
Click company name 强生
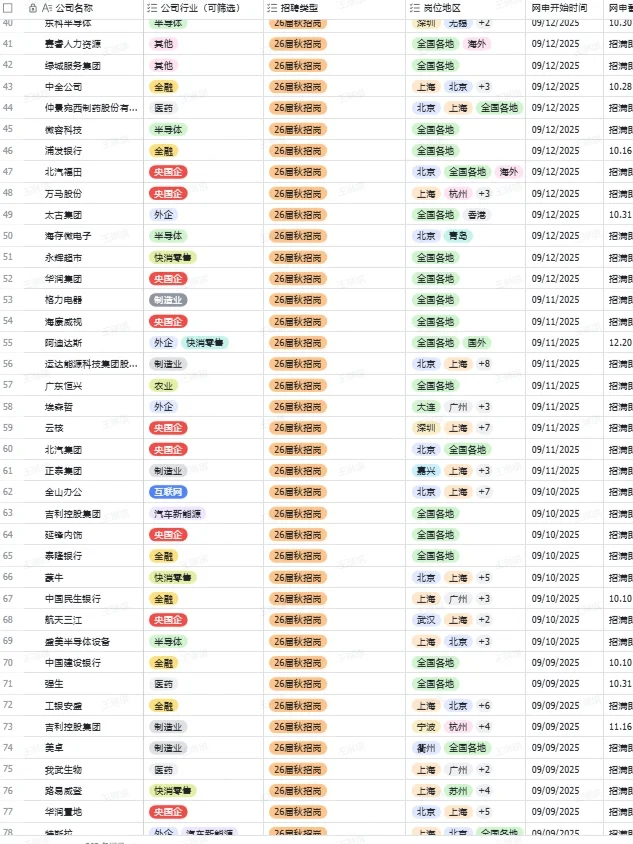[54, 684]
